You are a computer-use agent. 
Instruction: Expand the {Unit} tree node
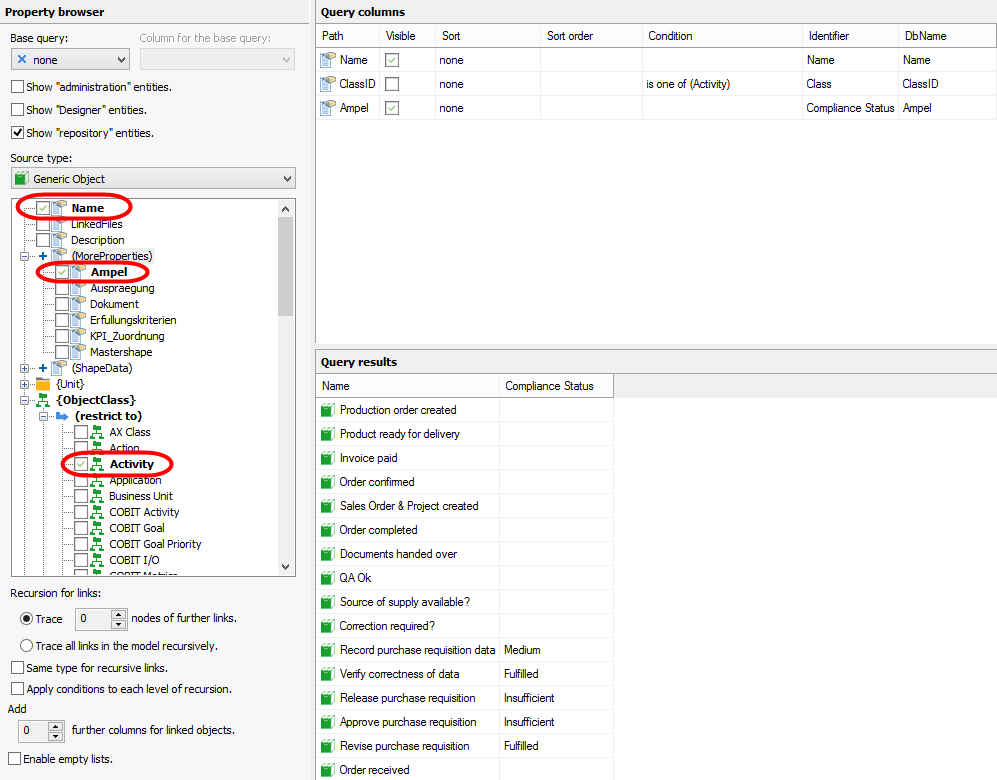(24, 384)
